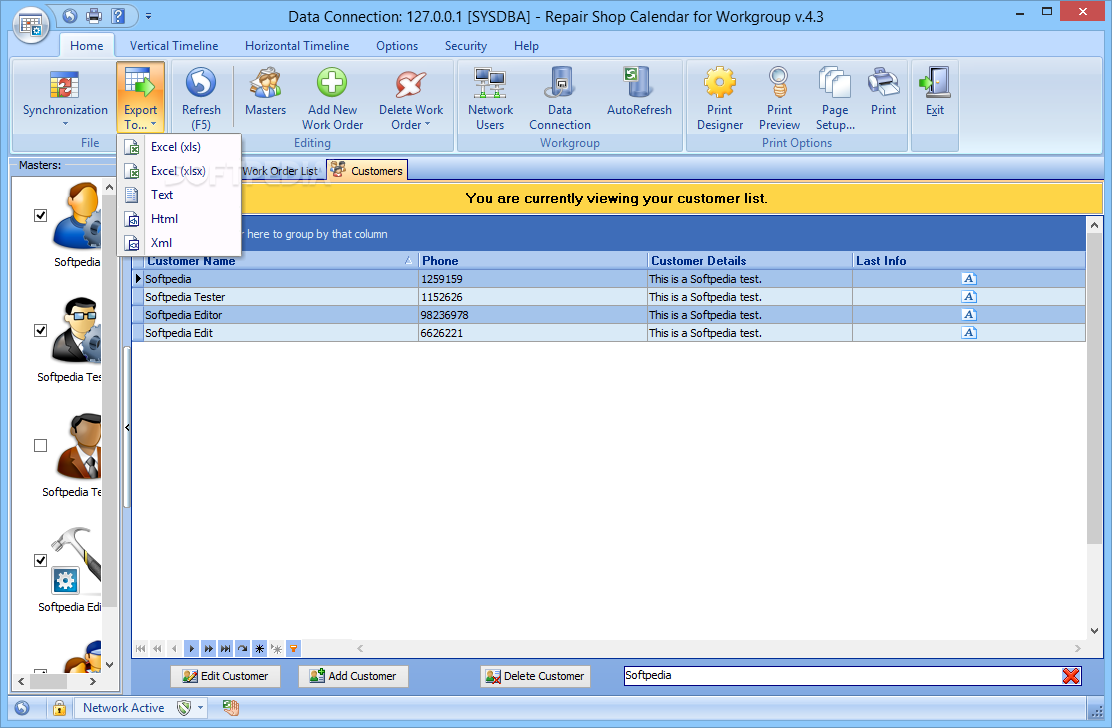The height and width of the screenshot is (728, 1112).
Task: Open the Help ribbon tab
Action: click(526, 45)
